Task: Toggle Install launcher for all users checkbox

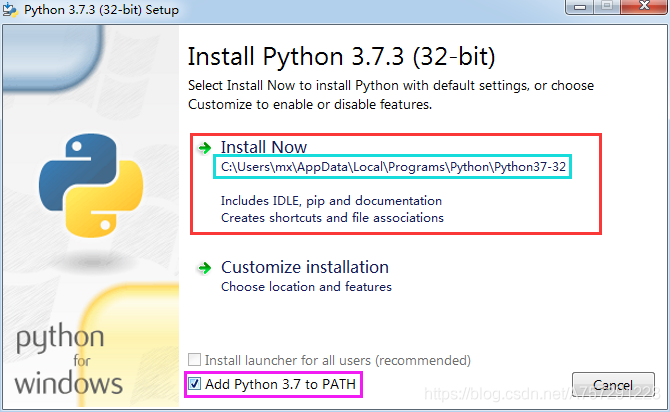Action: pos(194,359)
